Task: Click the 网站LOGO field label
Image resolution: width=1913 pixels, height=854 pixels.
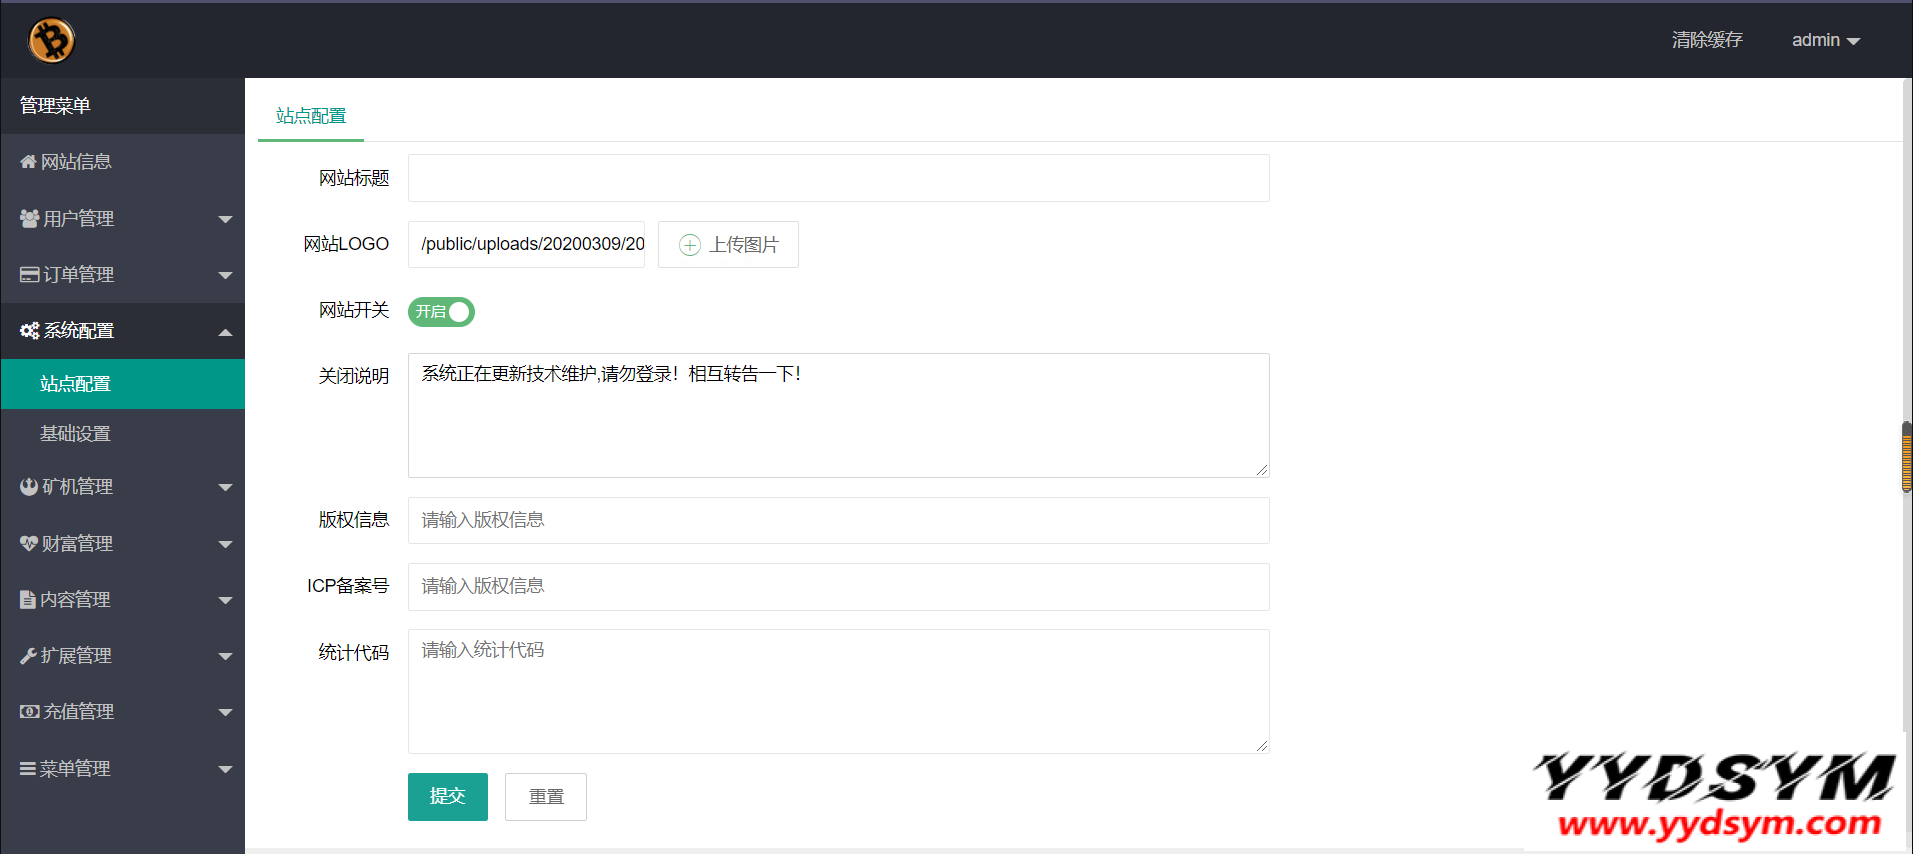Action: (346, 244)
